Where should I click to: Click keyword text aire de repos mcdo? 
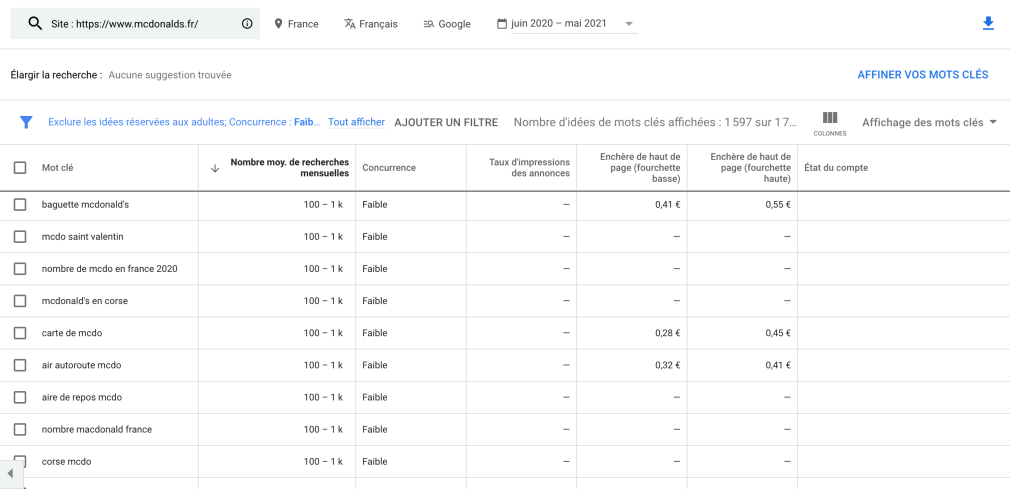(x=82, y=398)
